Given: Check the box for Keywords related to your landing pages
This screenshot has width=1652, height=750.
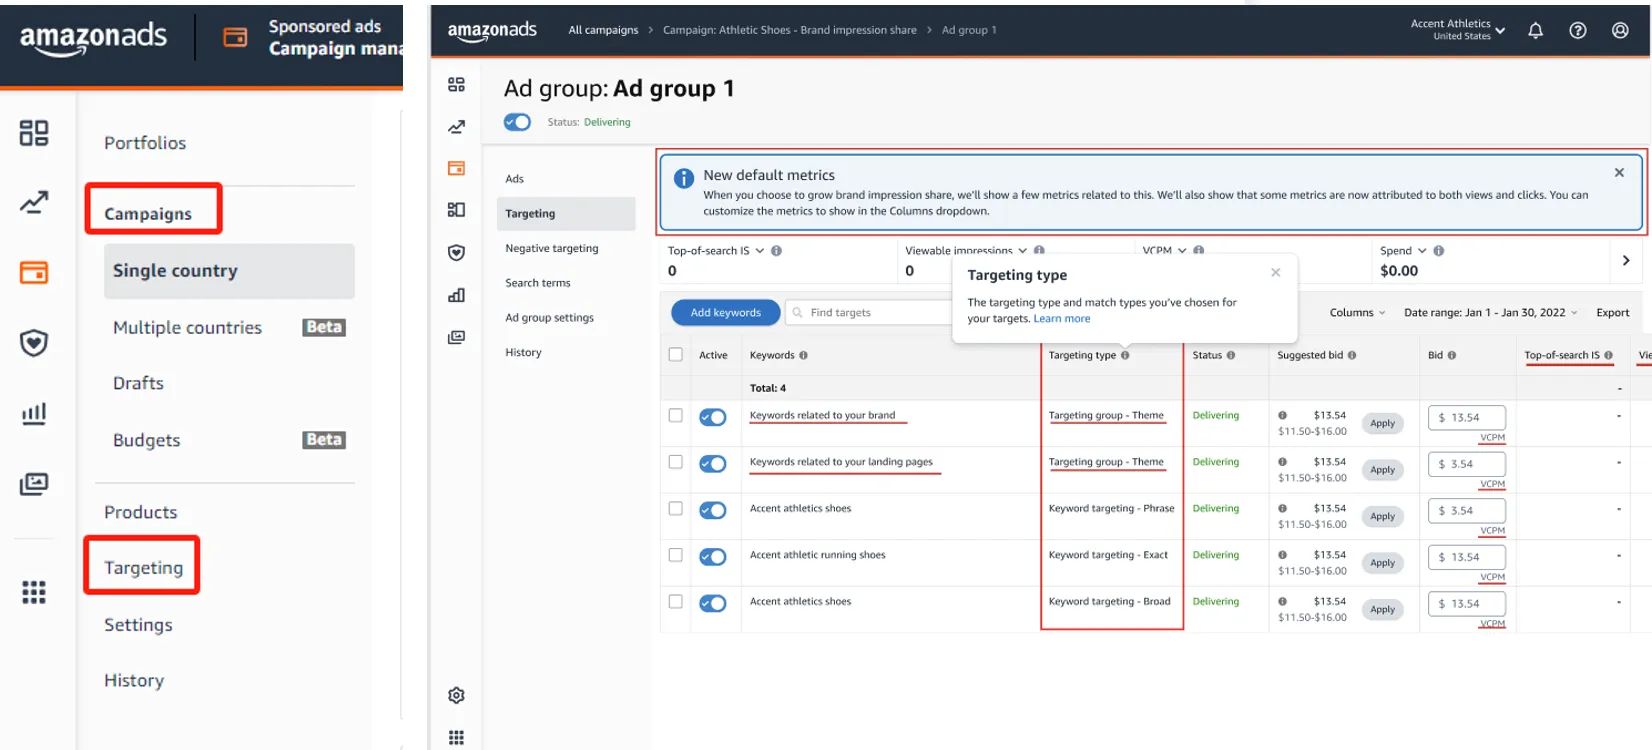Looking at the screenshot, I should coord(676,462).
